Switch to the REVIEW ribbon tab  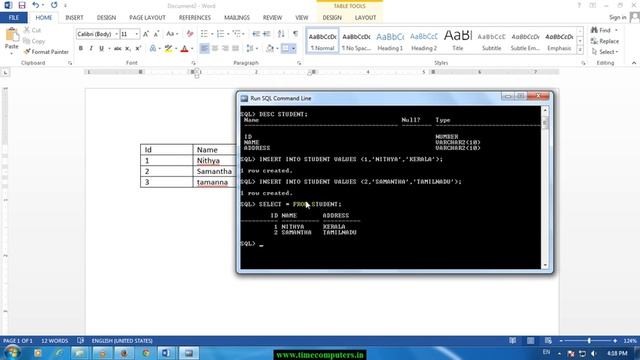(x=272, y=18)
